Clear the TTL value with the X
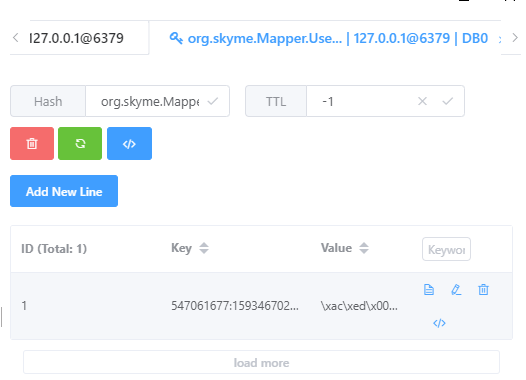This screenshot has width=526, height=380. coord(422,101)
